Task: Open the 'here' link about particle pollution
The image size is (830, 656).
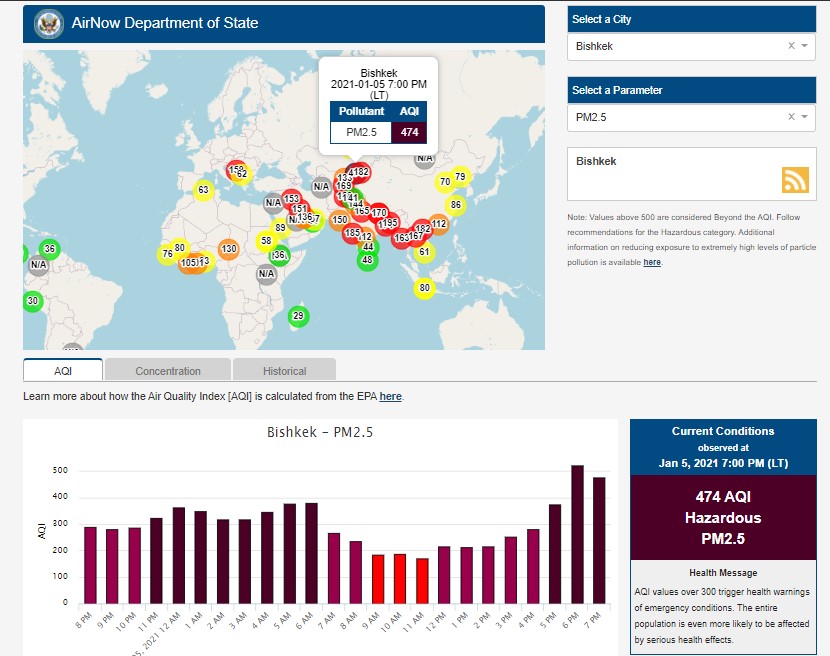Action: [x=652, y=262]
